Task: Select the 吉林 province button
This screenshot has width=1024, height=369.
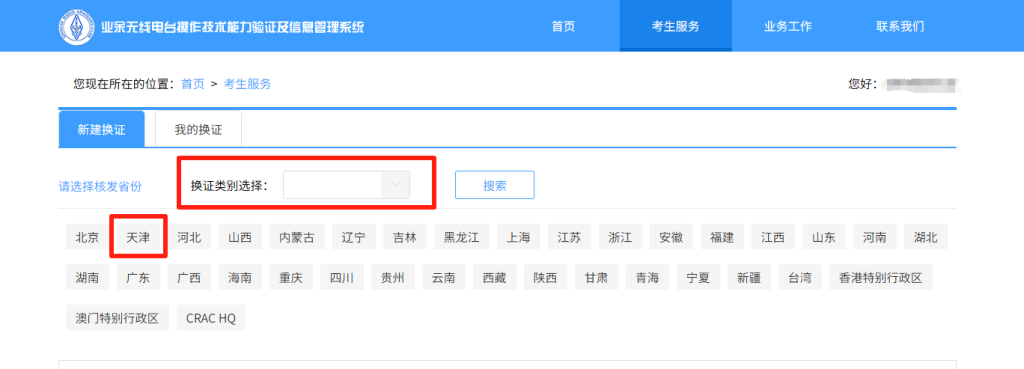Action: click(404, 237)
